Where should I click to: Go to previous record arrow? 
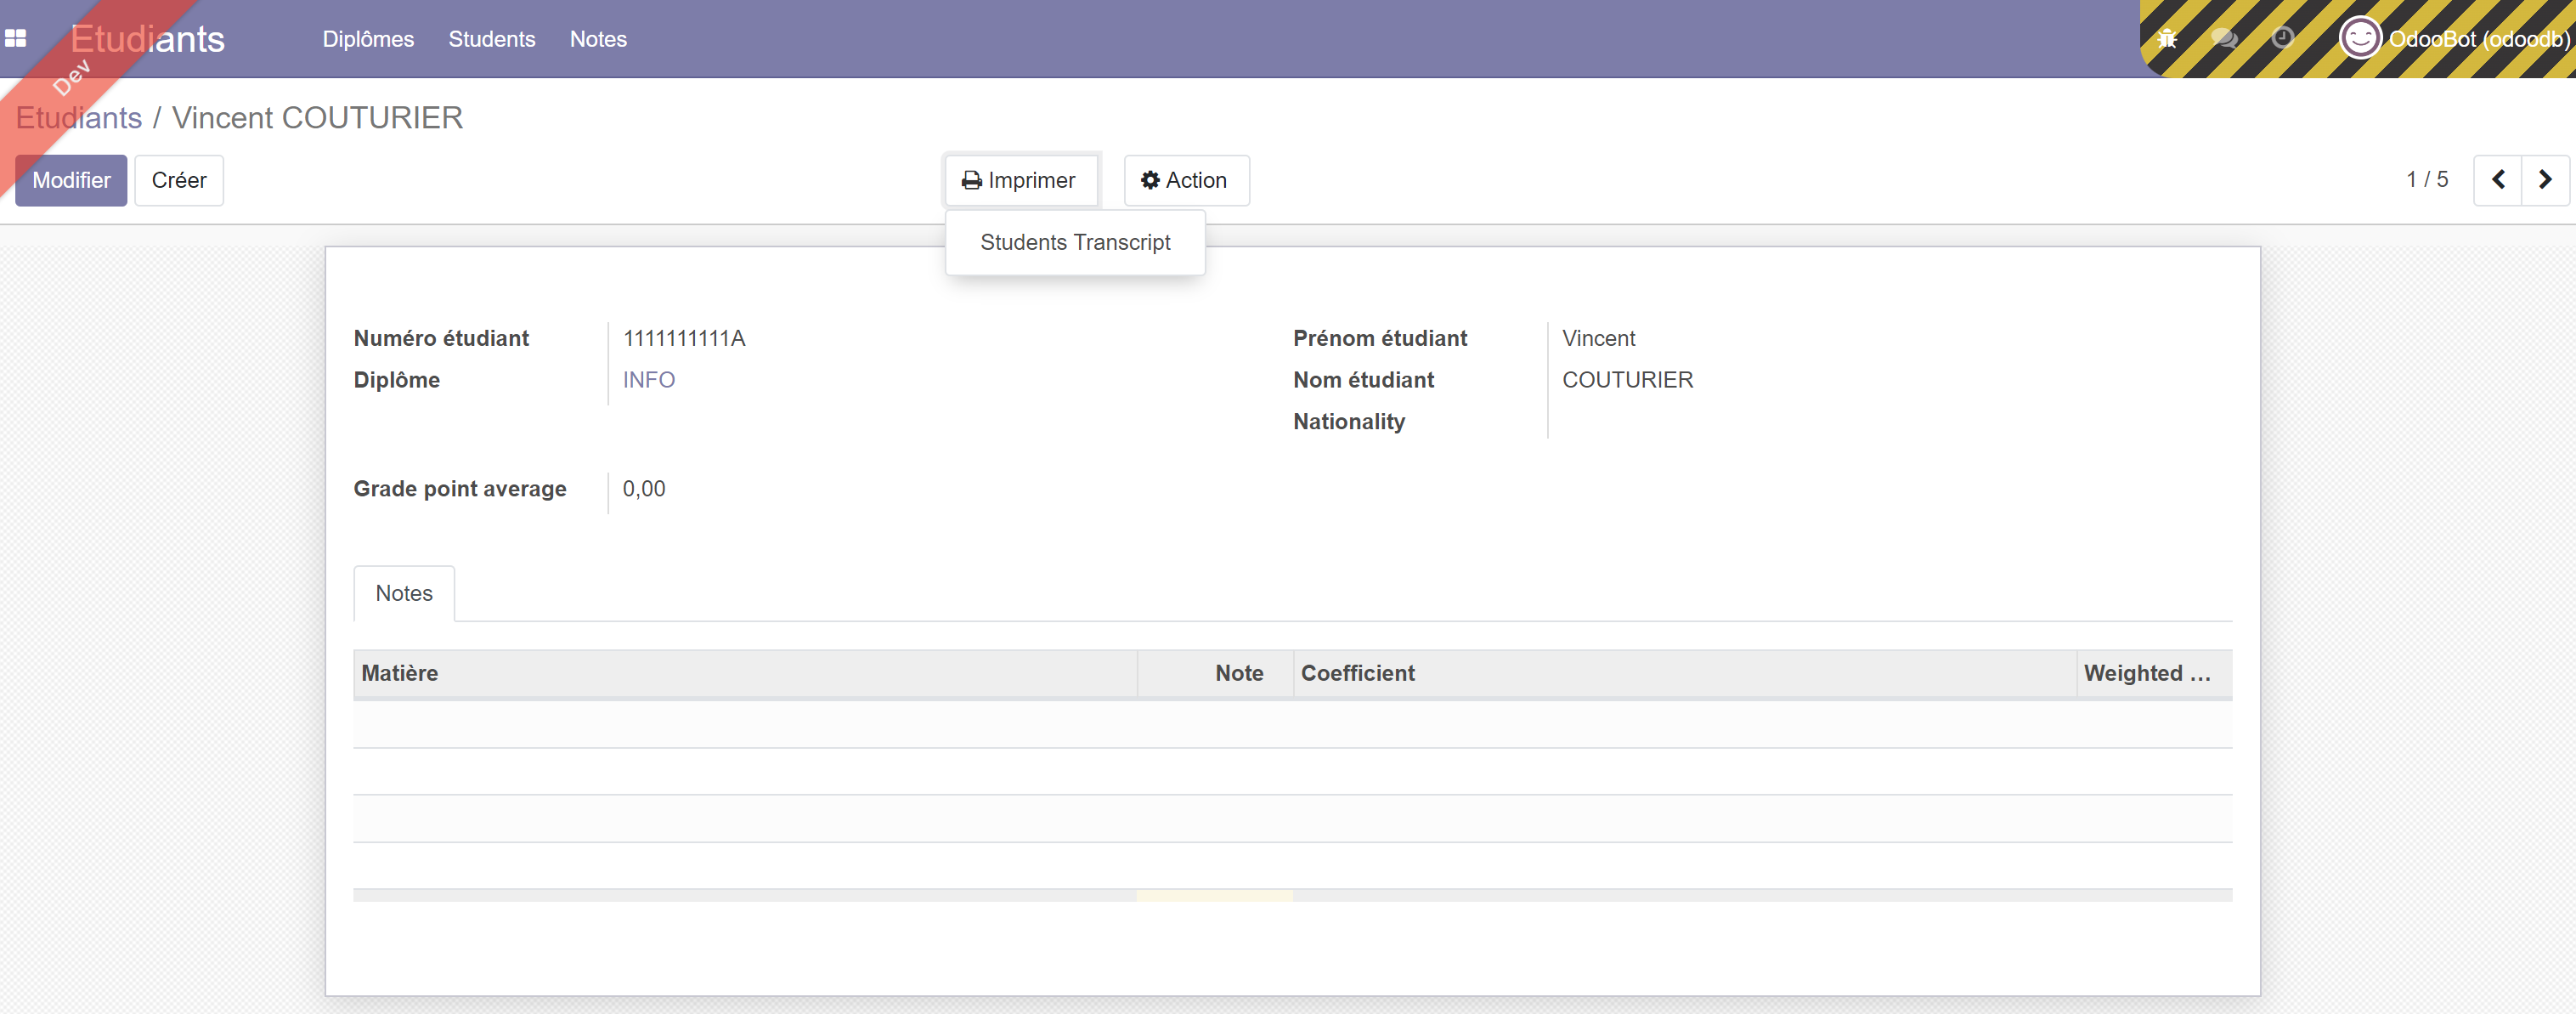point(2497,180)
